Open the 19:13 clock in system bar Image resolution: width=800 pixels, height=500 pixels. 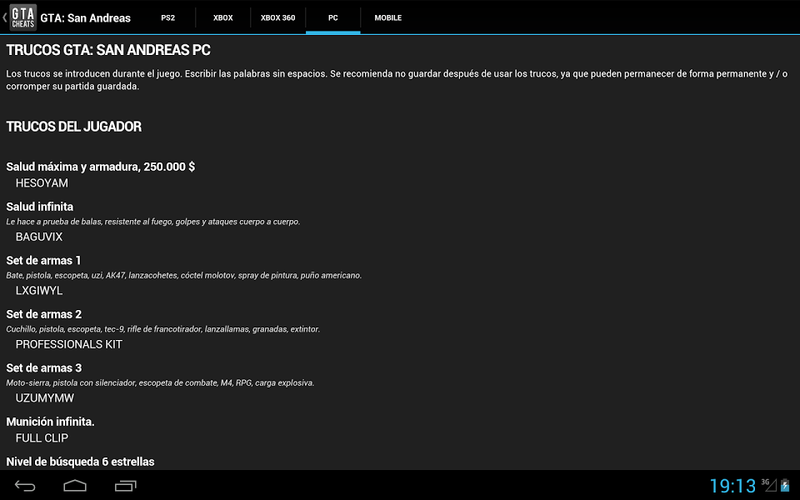tap(732, 486)
